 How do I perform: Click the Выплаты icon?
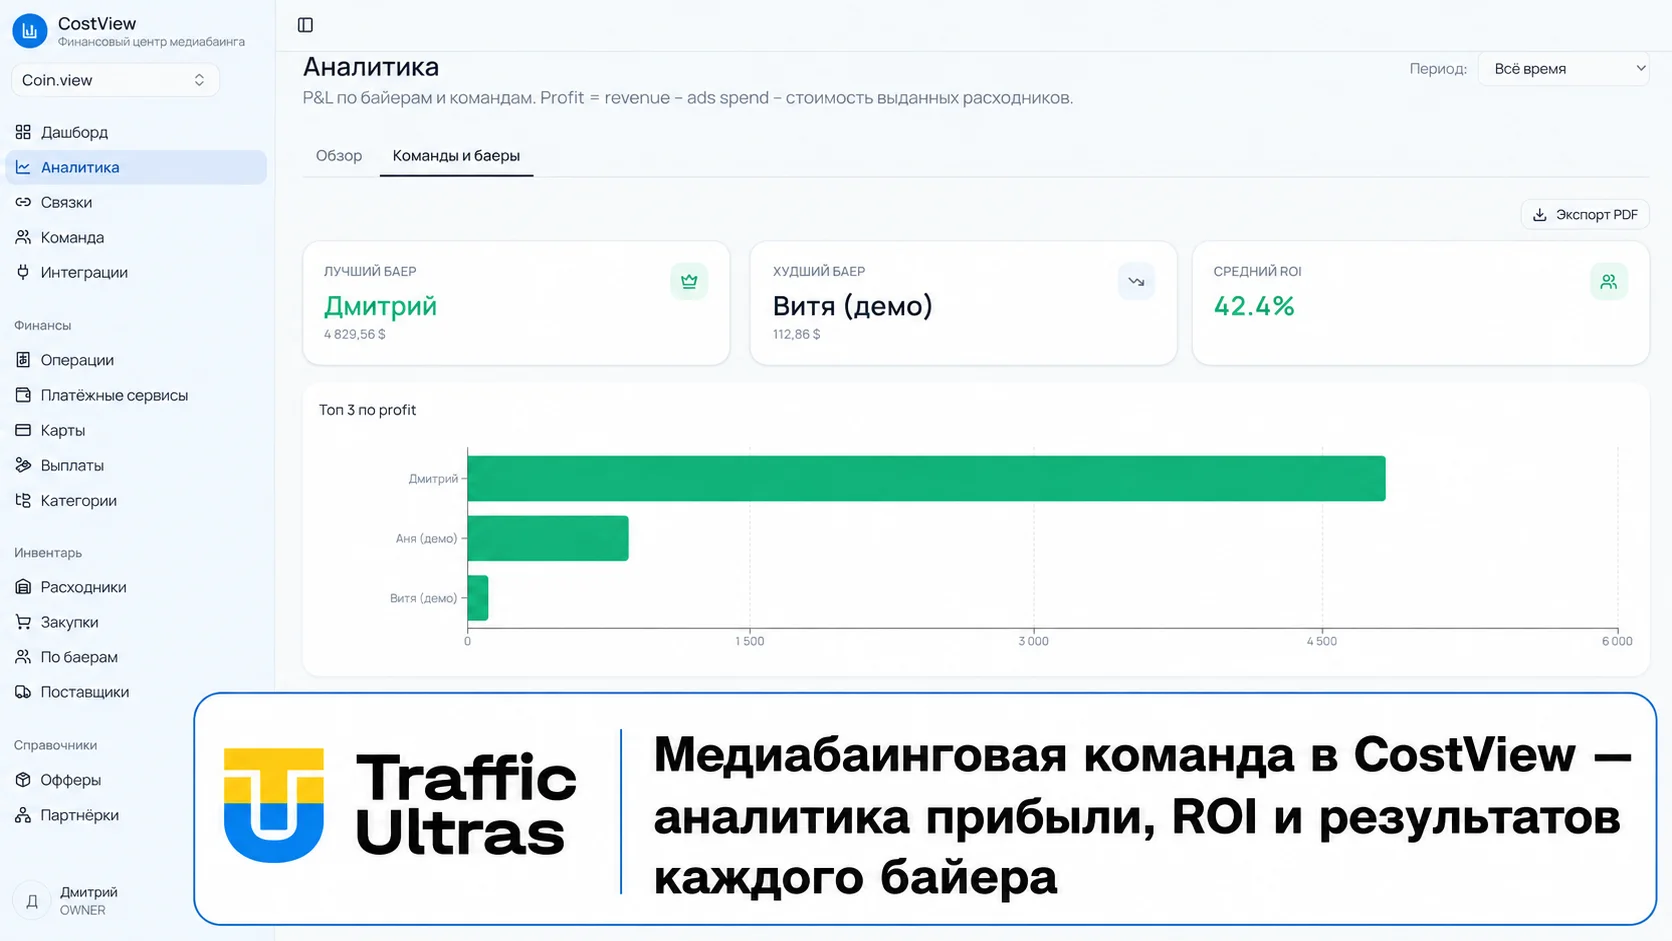pos(23,465)
